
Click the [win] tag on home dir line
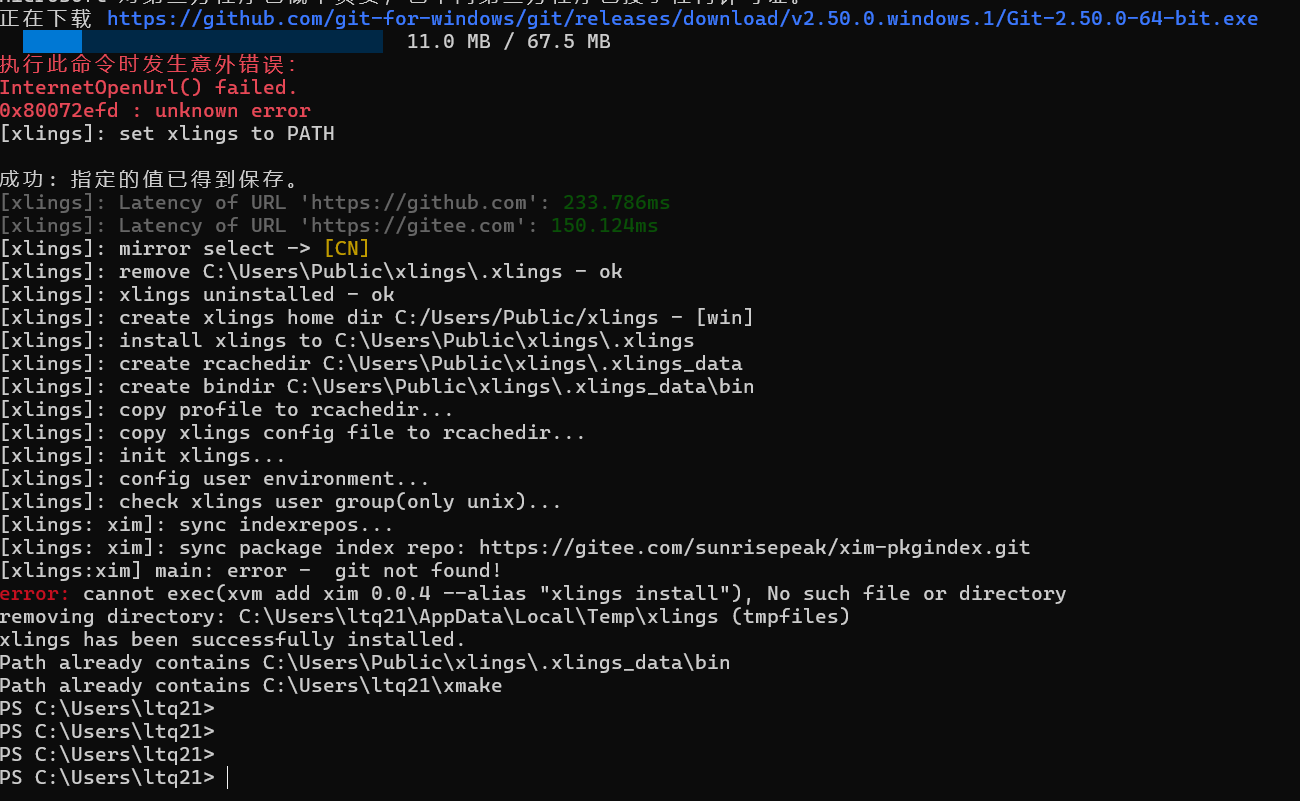coord(724,318)
